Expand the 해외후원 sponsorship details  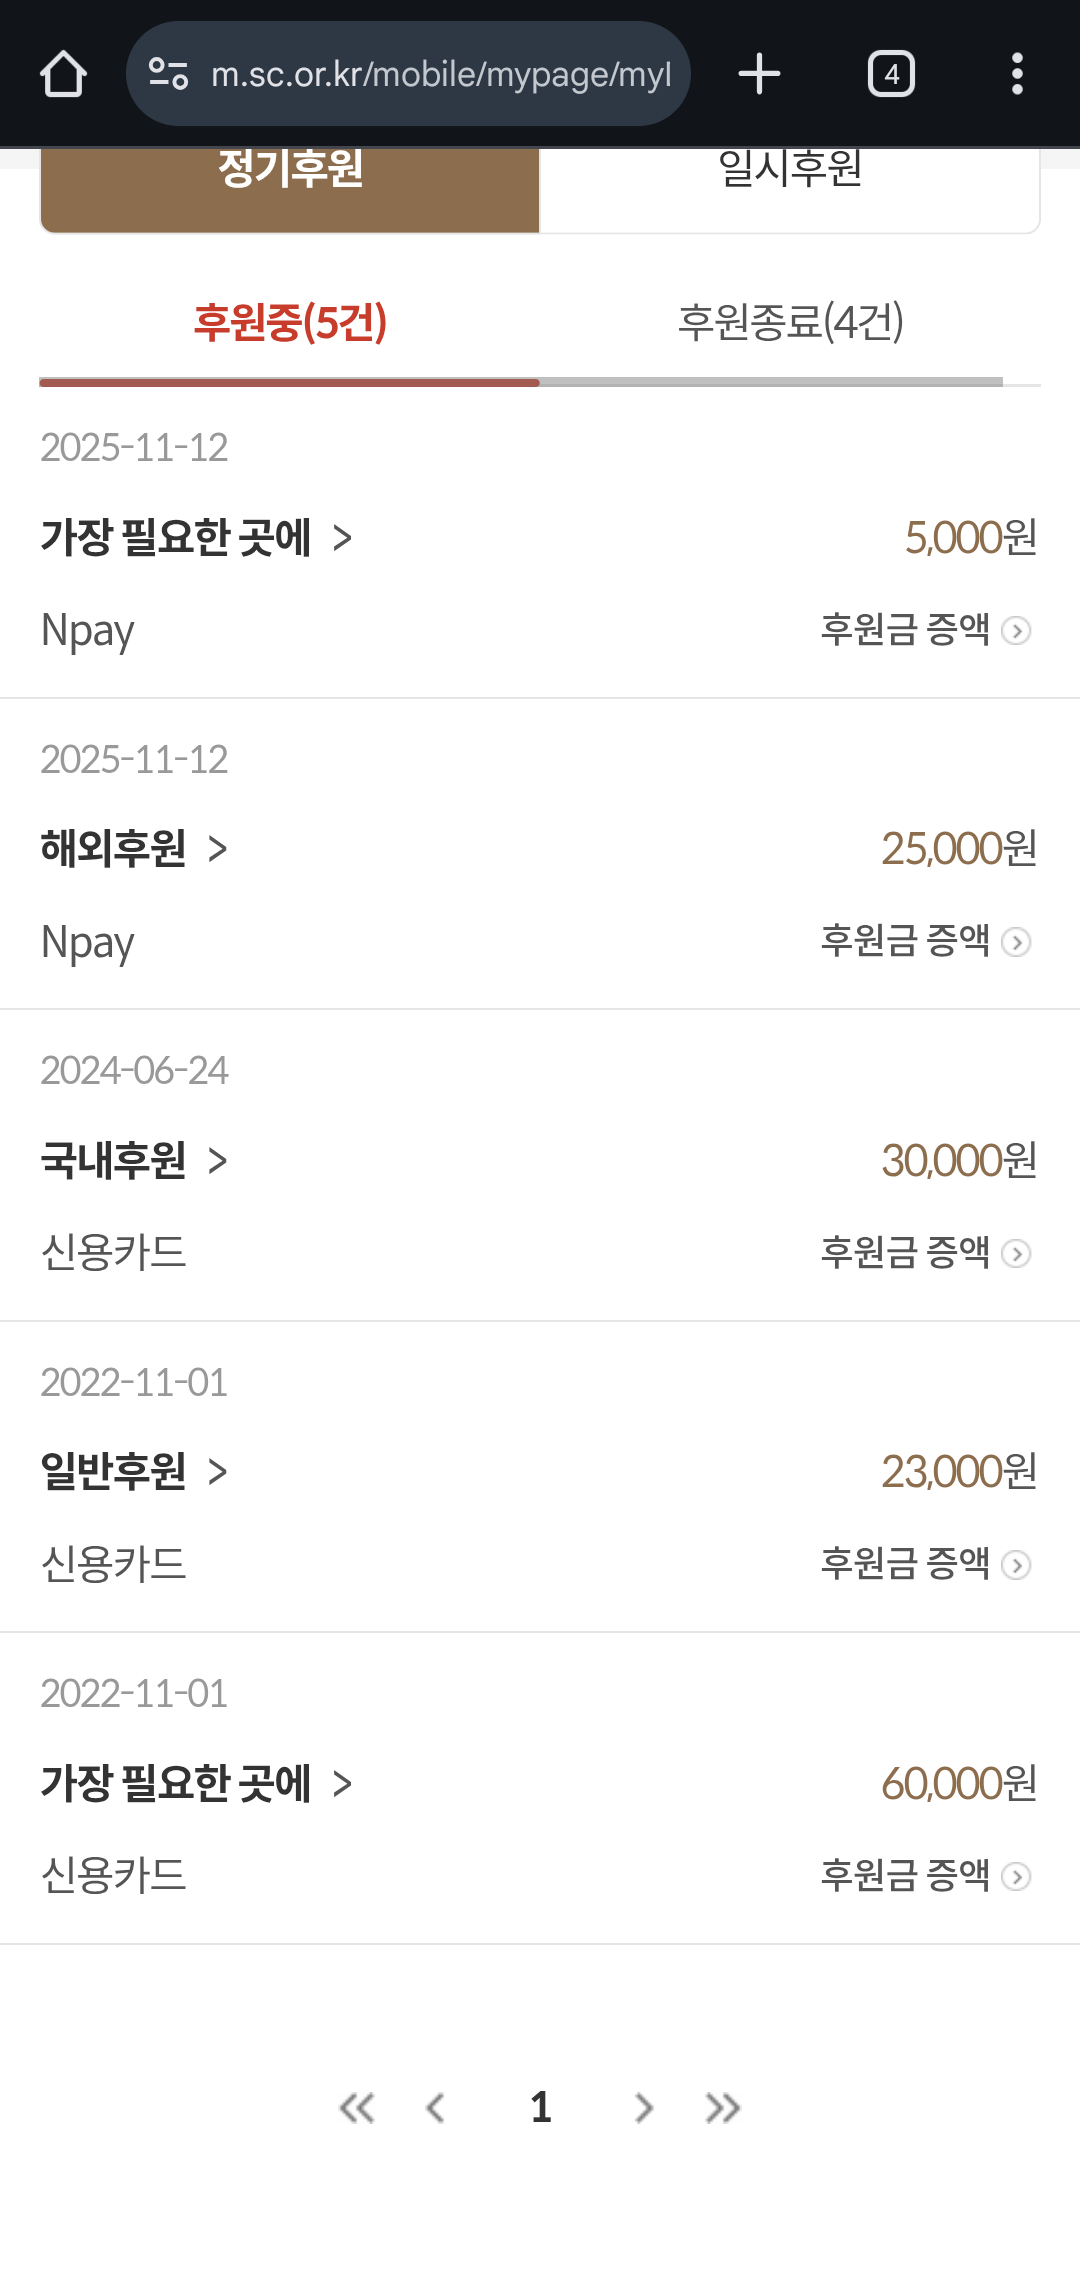pyautogui.click(x=134, y=849)
